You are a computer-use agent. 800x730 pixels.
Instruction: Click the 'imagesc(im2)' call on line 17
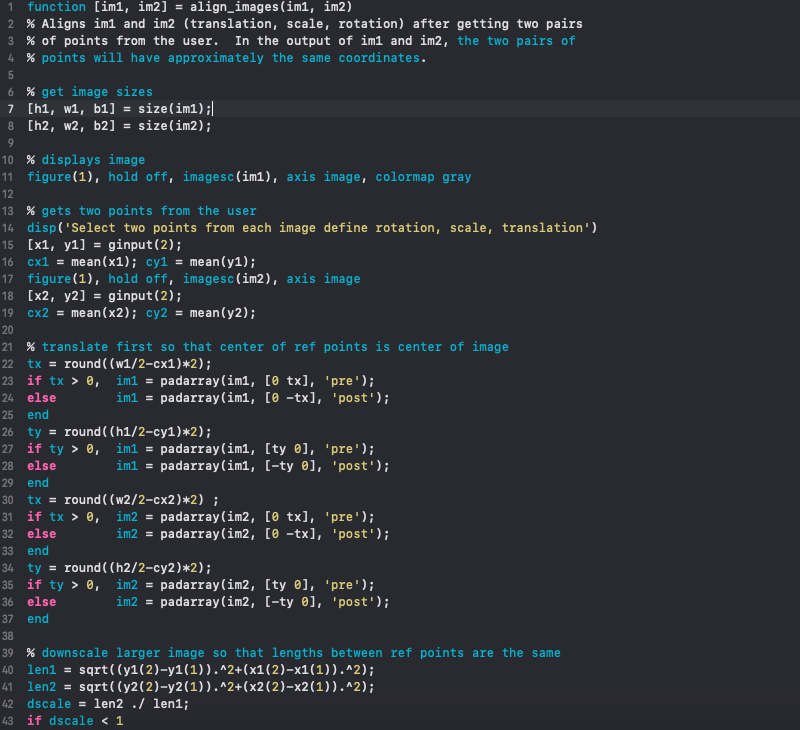coord(231,279)
